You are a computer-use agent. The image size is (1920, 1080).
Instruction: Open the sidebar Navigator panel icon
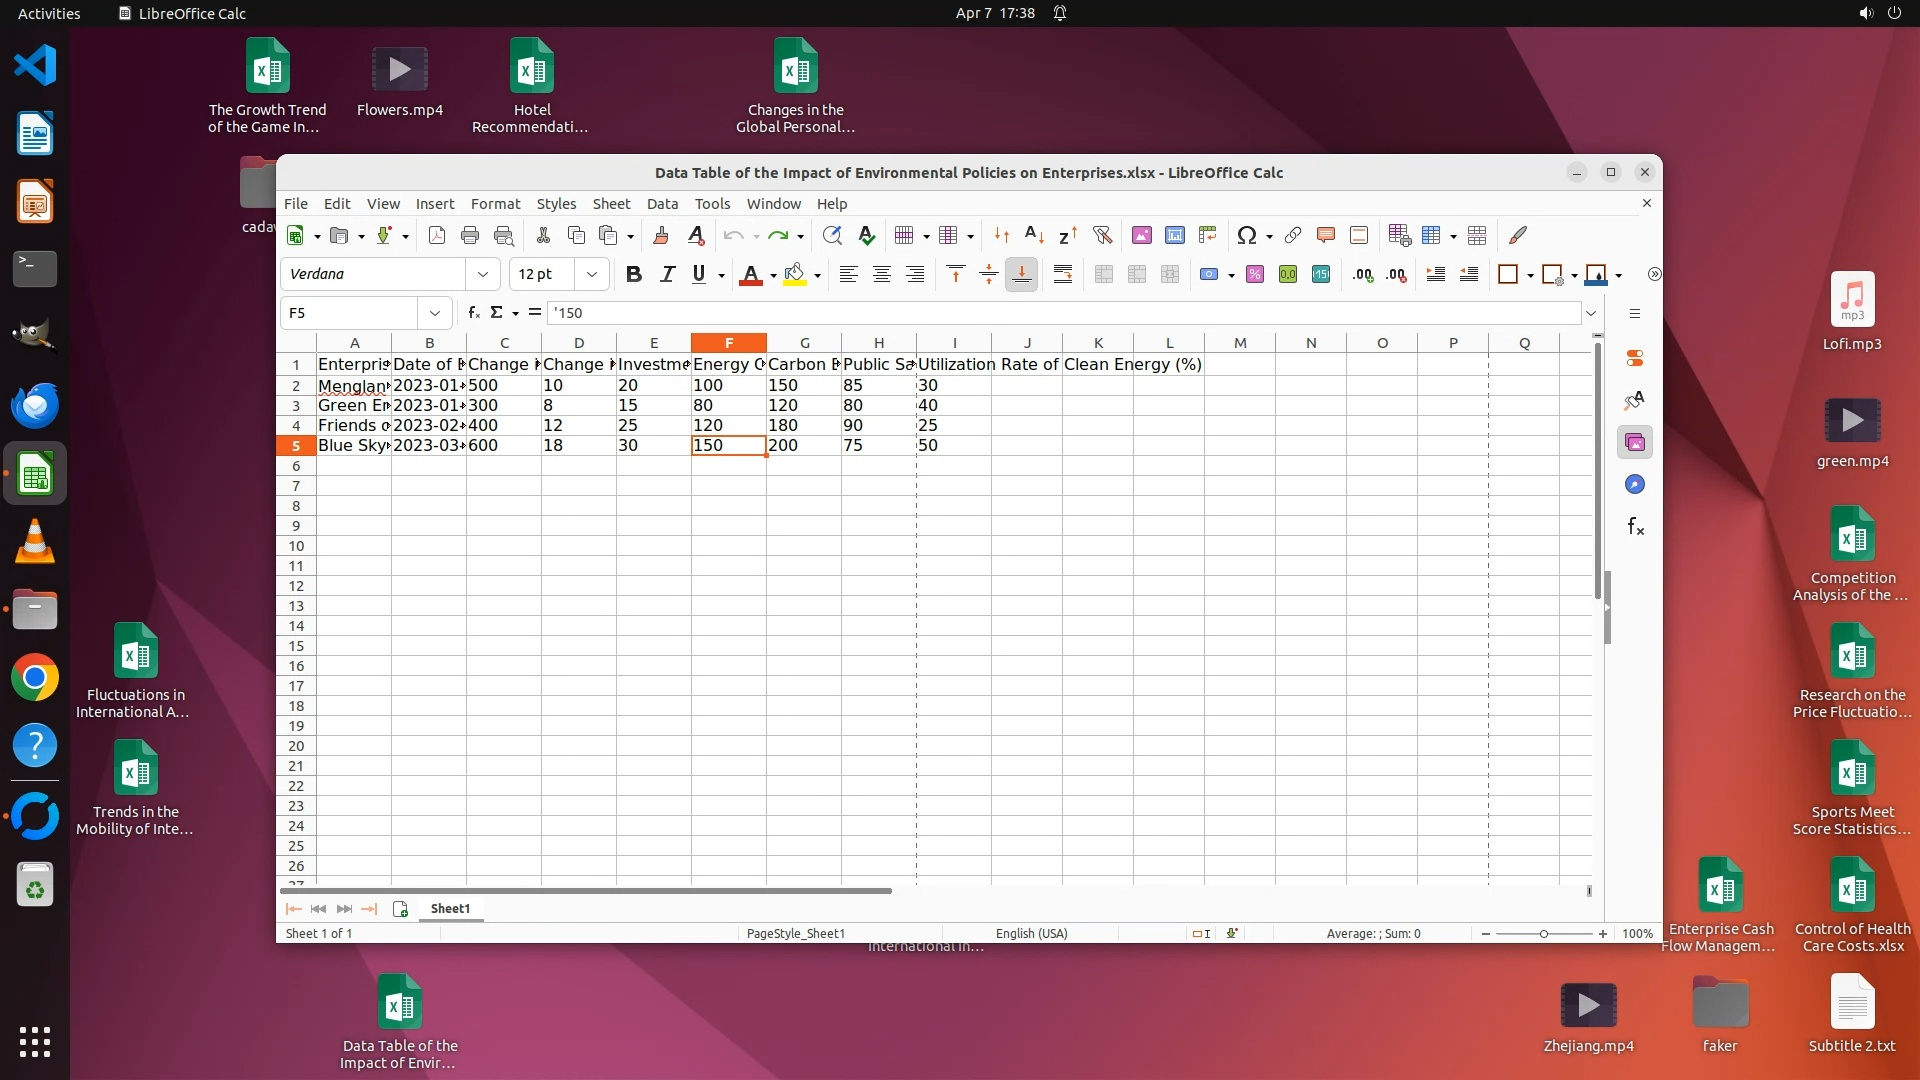[1635, 485]
